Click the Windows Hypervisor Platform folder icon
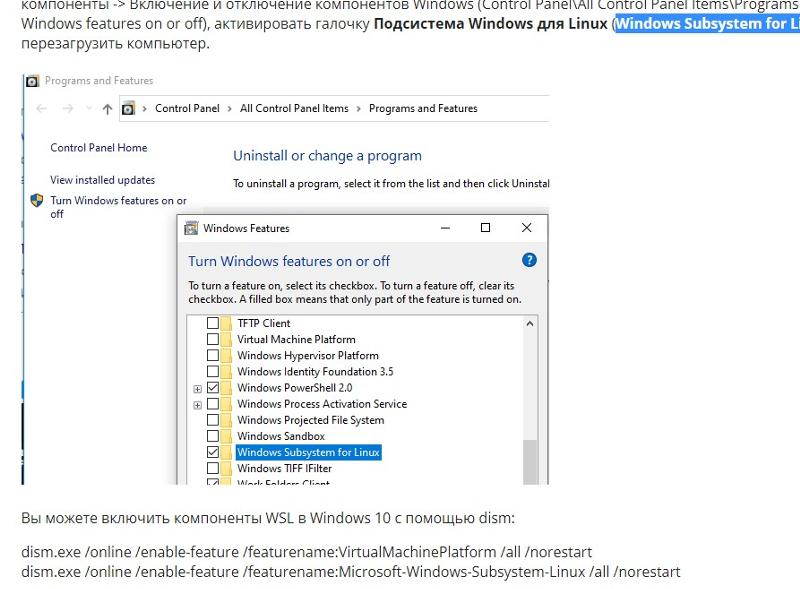The height and width of the screenshot is (589, 800). (x=226, y=355)
